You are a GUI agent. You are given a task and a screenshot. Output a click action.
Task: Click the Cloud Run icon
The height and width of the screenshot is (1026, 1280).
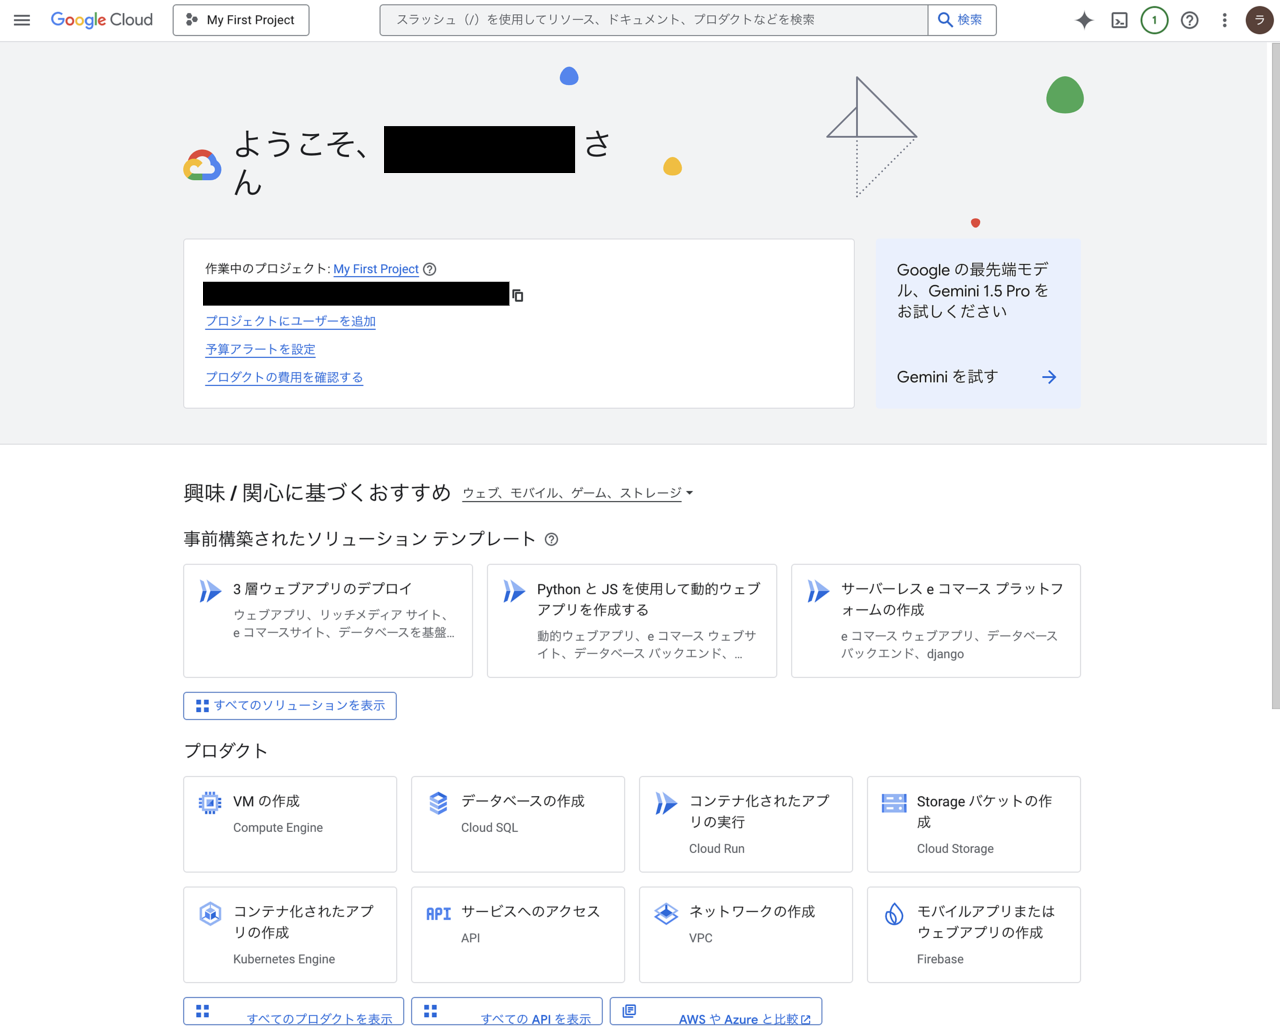pos(666,803)
